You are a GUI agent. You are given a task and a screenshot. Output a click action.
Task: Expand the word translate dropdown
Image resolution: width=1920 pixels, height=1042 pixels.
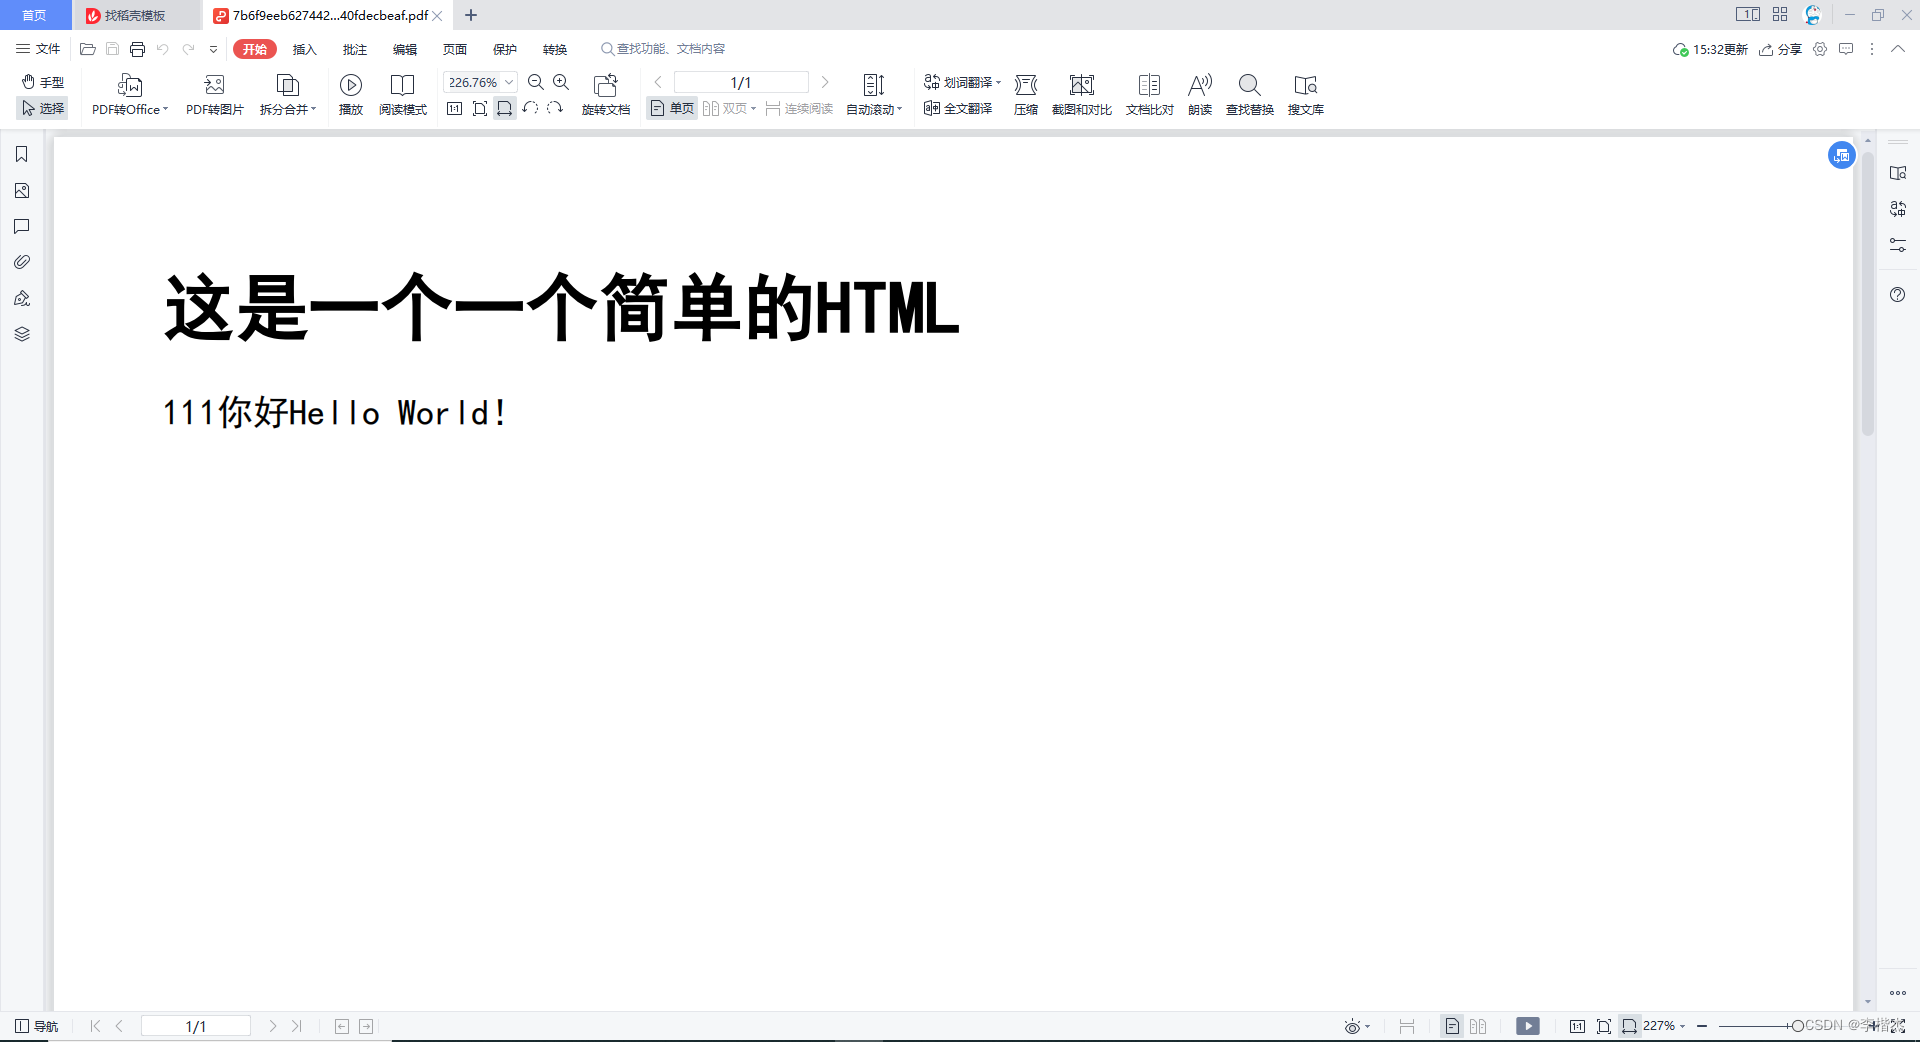coord(998,82)
